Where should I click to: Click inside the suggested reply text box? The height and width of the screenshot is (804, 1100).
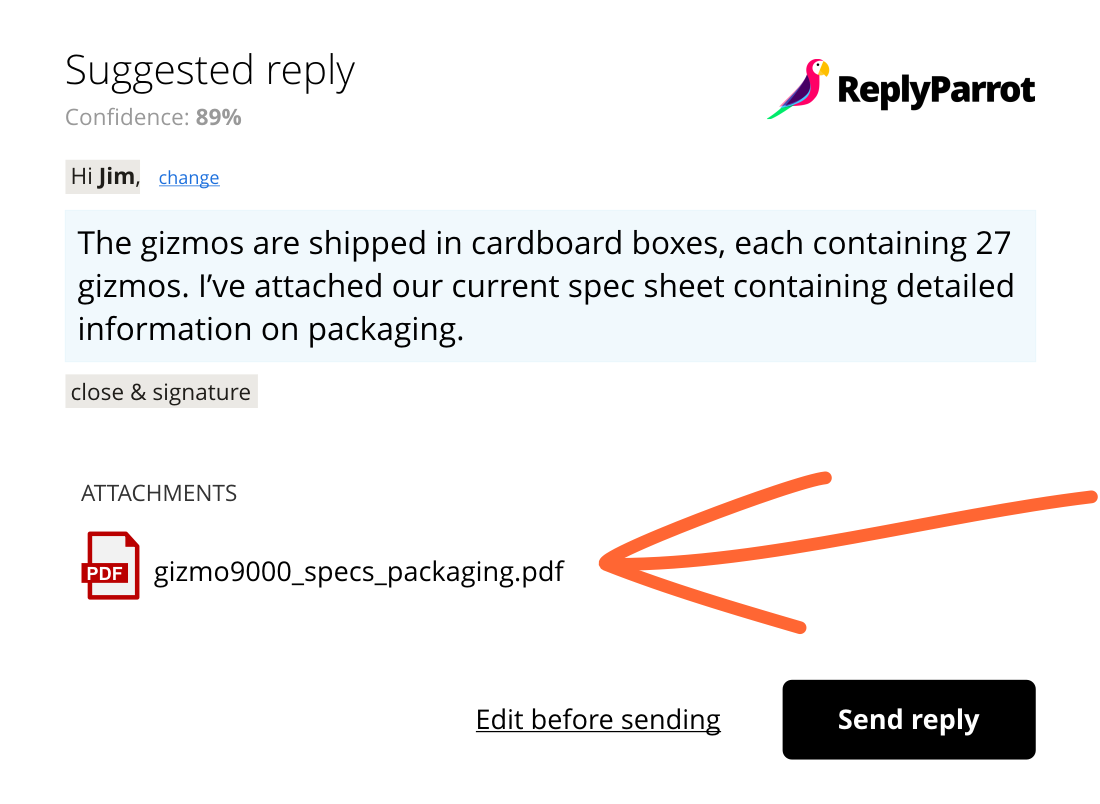[550, 286]
